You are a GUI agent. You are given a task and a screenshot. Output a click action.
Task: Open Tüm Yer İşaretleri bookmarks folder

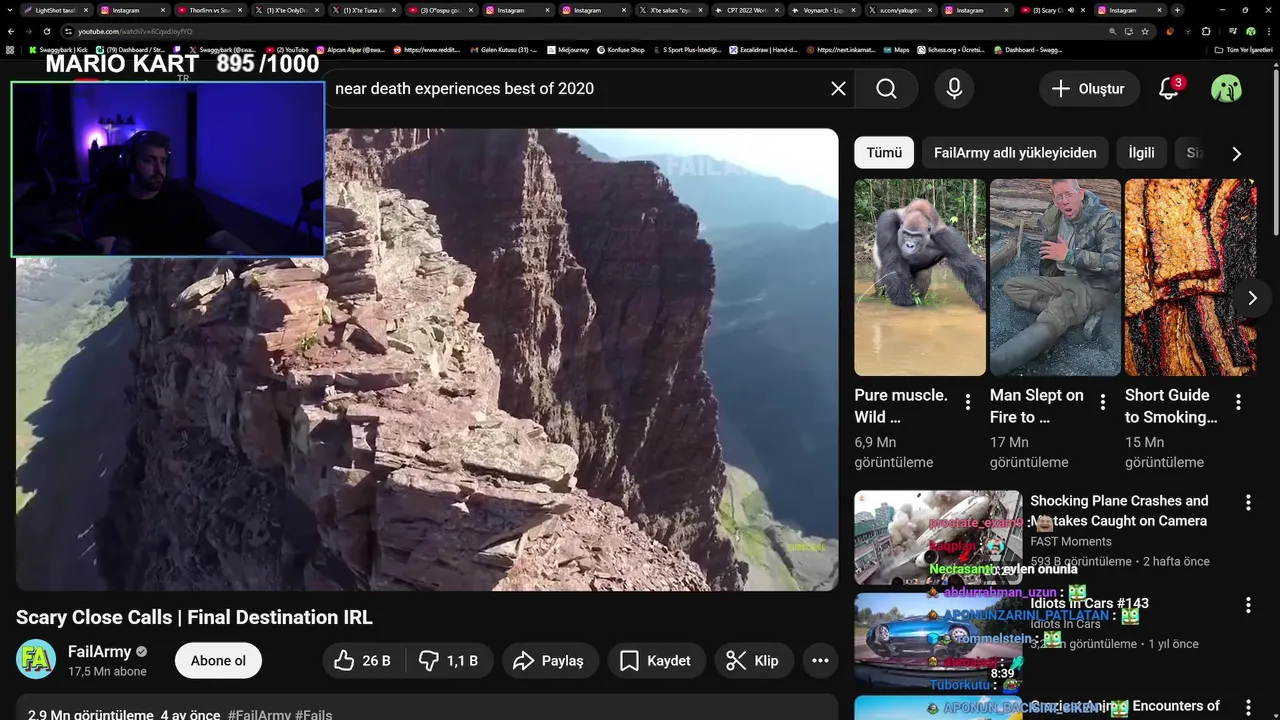pos(1243,50)
